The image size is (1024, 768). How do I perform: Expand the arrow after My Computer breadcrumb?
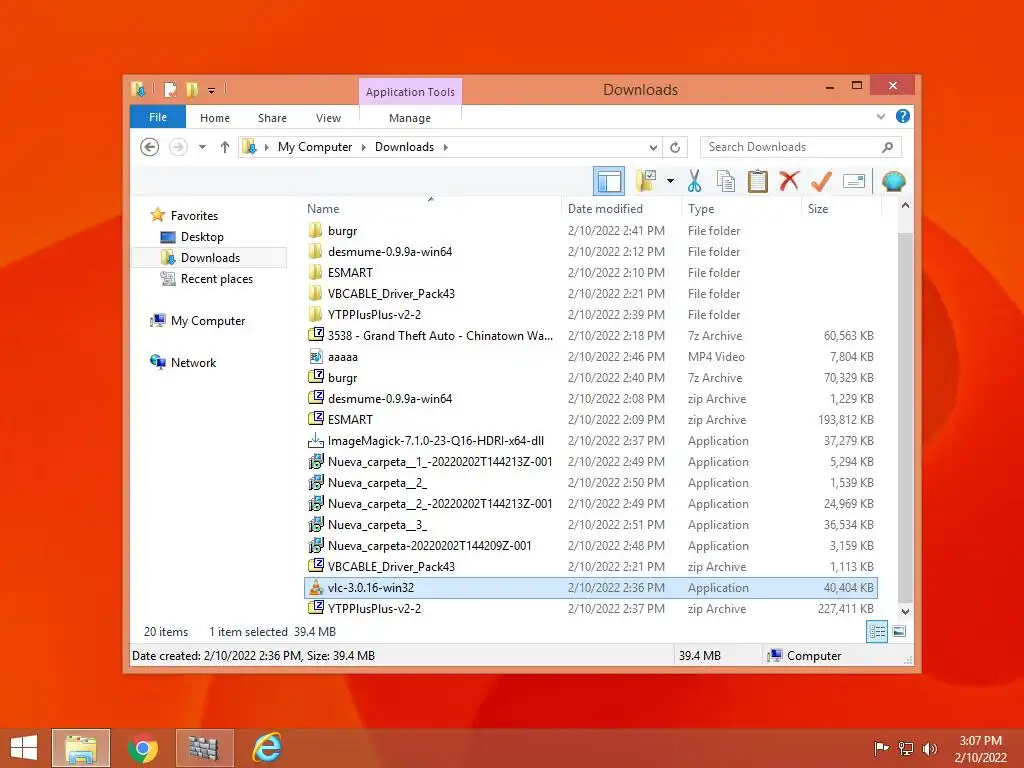(364, 147)
